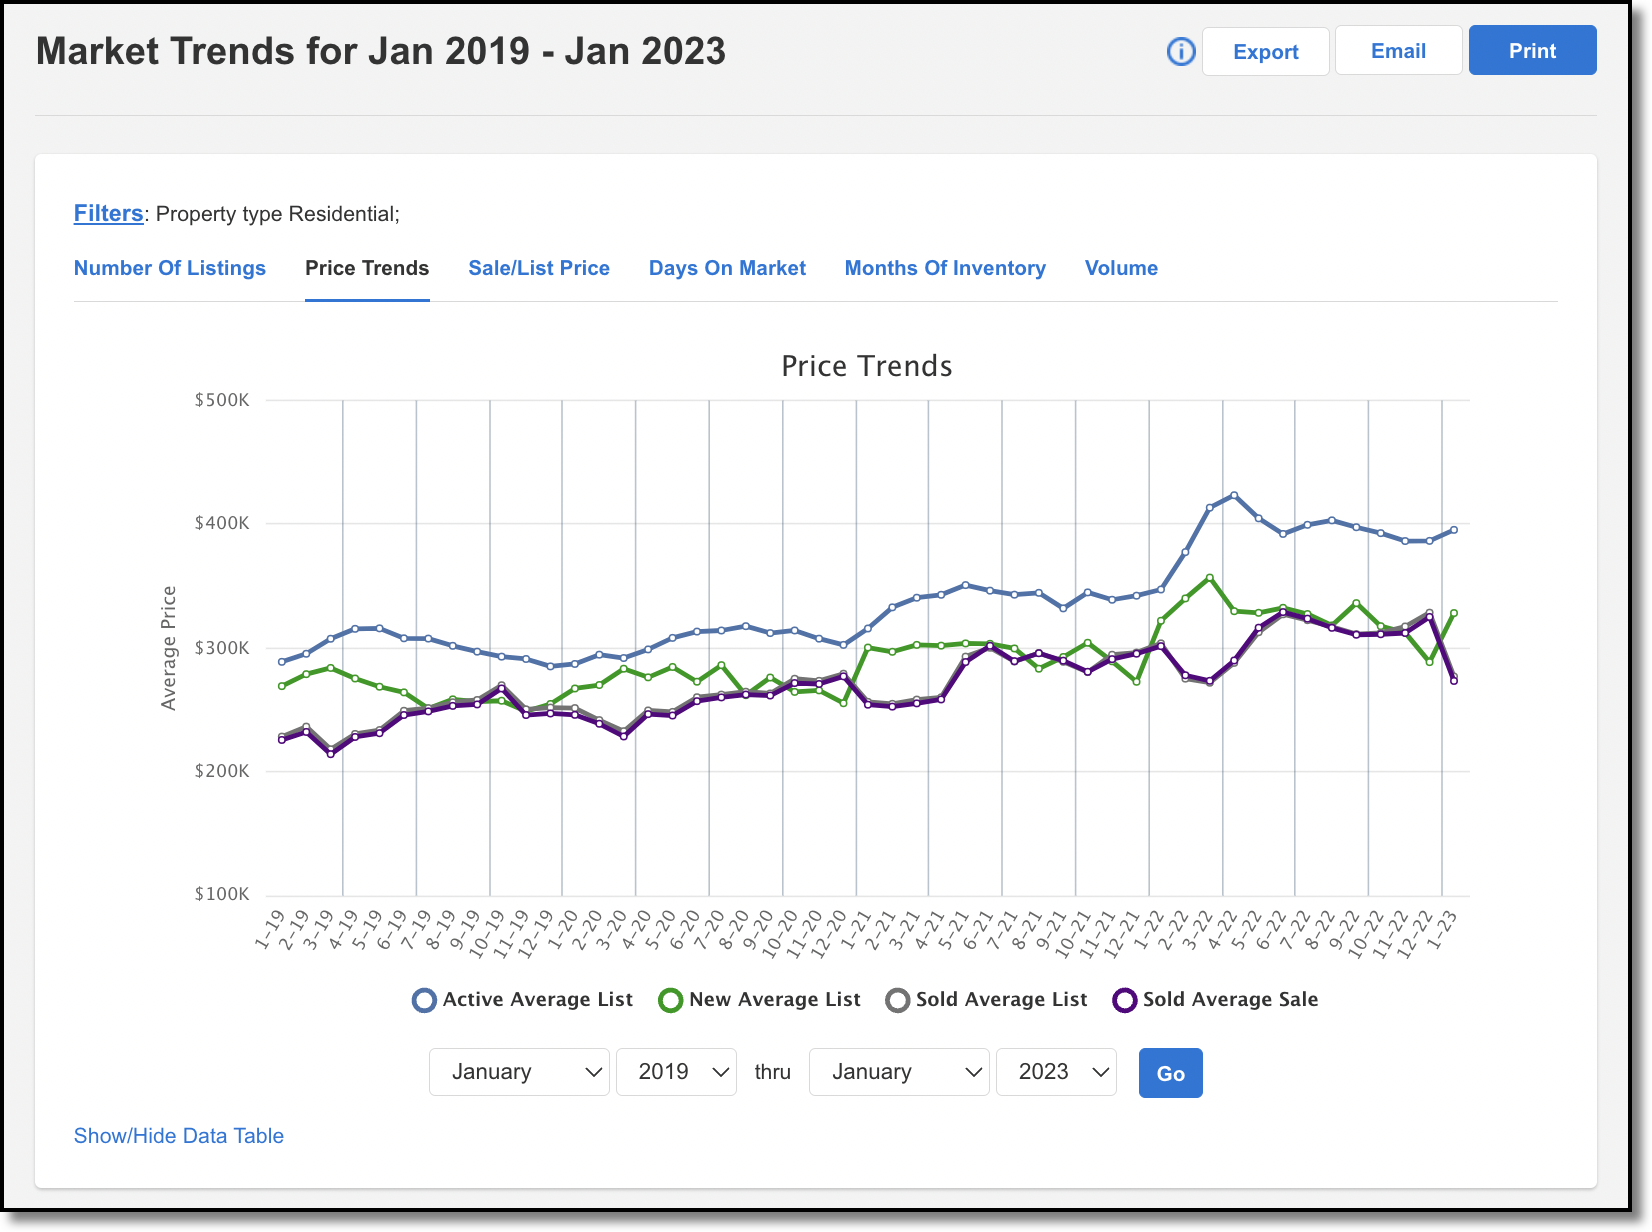Print the market trends report
The width and height of the screenshot is (1652, 1232).
click(x=1532, y=50)
